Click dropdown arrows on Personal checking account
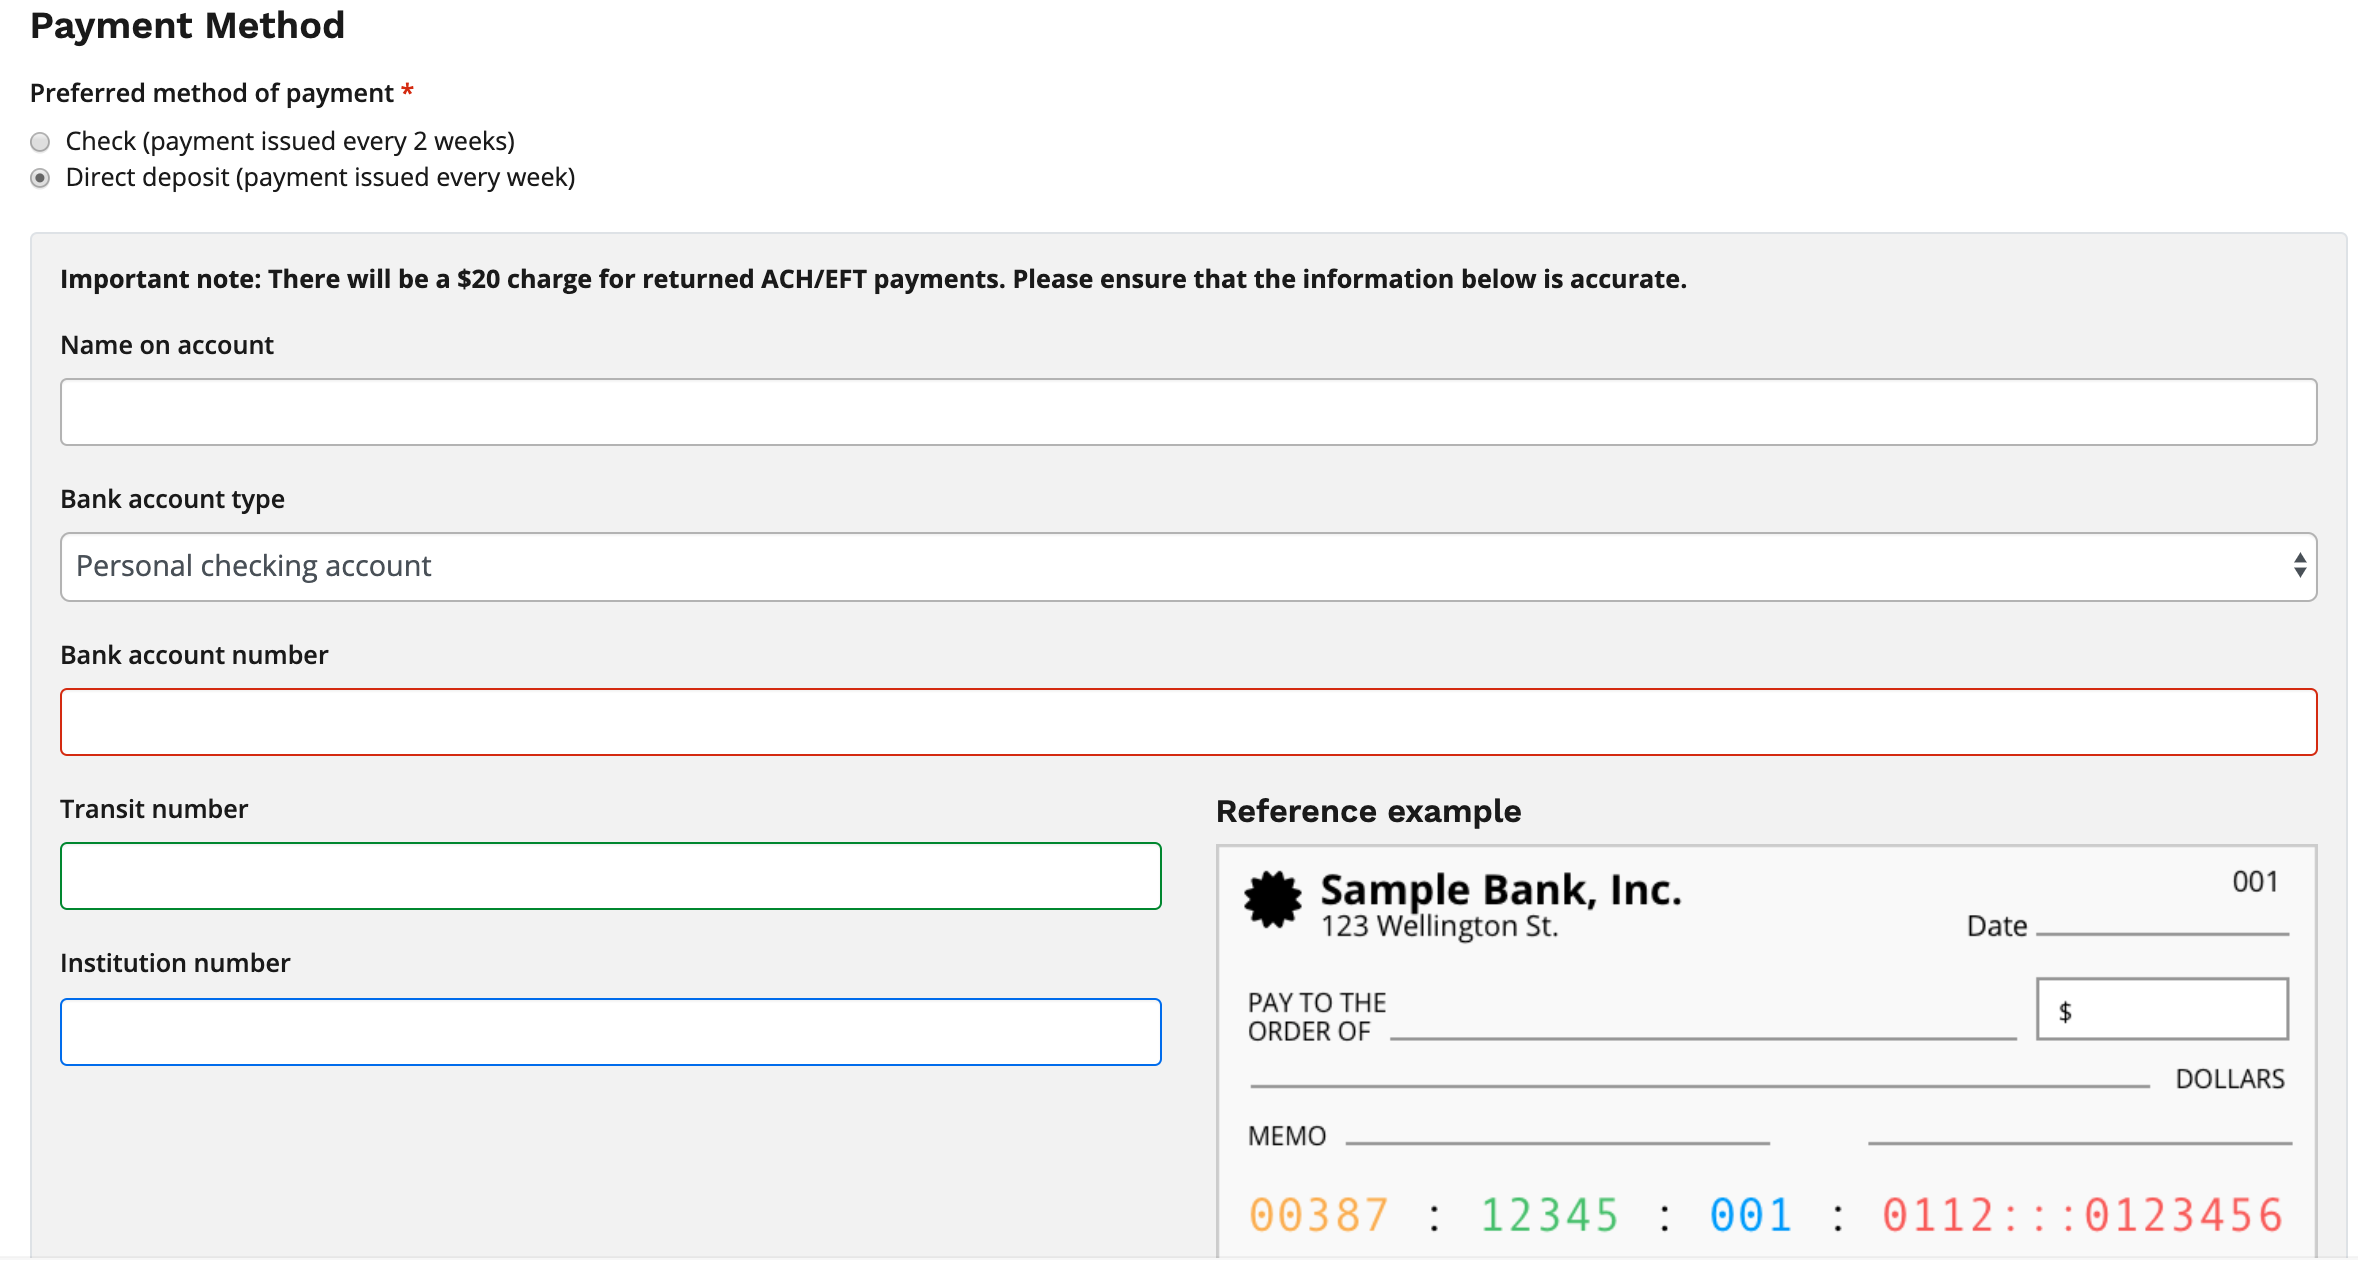 (x=2300, y=566)
